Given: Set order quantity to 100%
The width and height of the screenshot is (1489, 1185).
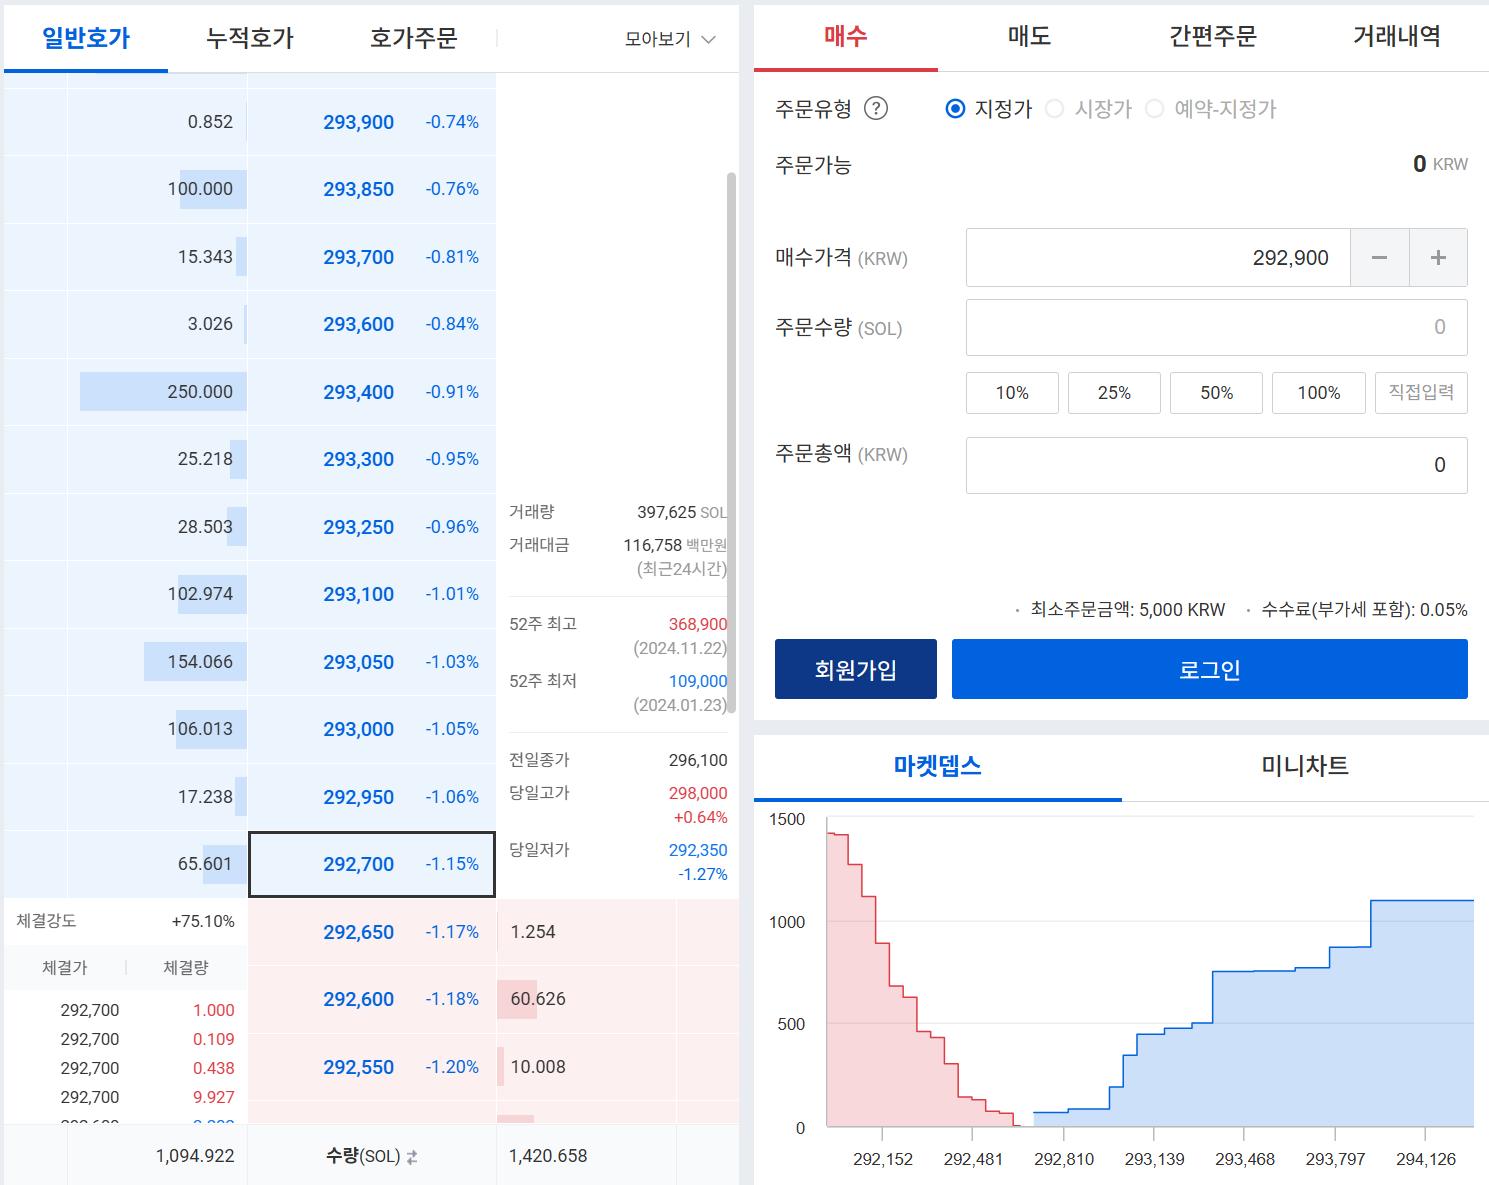Looking at the screenshot, I should click(1319, 393).
